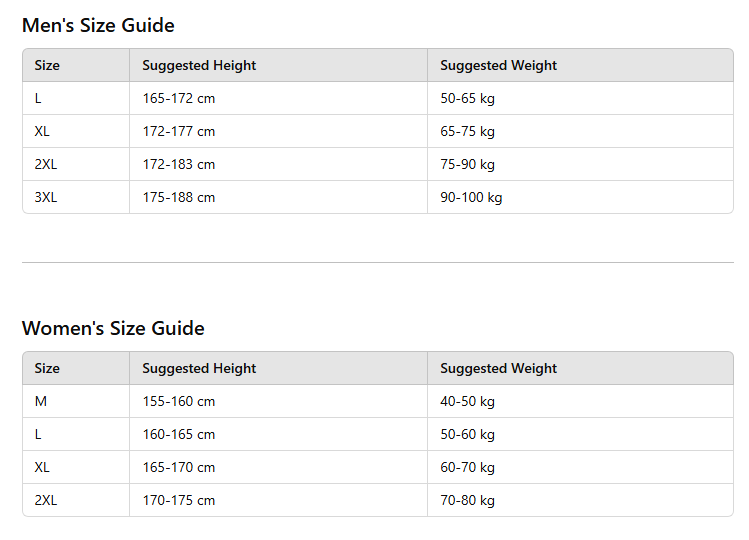Click the Women's Size Guide heading
This screenshot has height=540, width=749.
click(x=113, y=329)
